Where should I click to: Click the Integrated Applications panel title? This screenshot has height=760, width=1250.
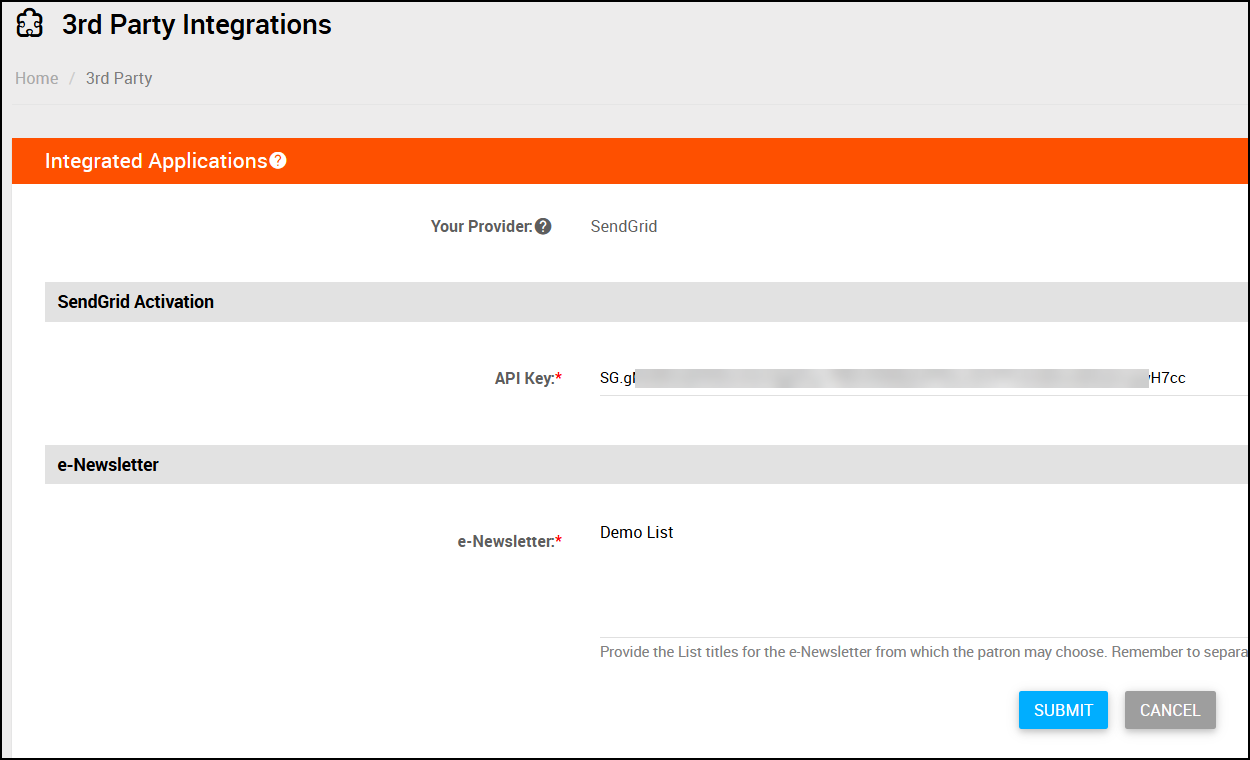point(156,161)
